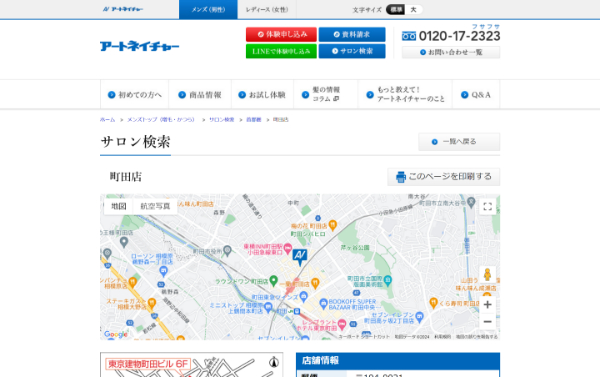Click map キーボード ショートカット link
The width and height of the screenshot is (600, 377).
click(364, 337)
